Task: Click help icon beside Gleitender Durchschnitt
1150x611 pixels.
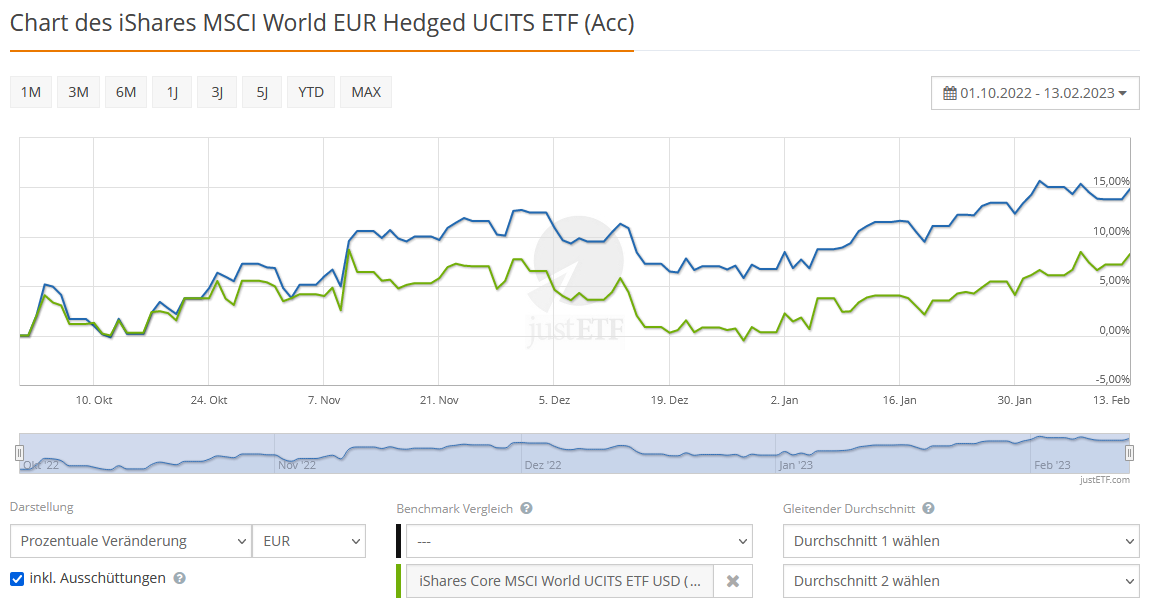Action: (x=928, y=508)
